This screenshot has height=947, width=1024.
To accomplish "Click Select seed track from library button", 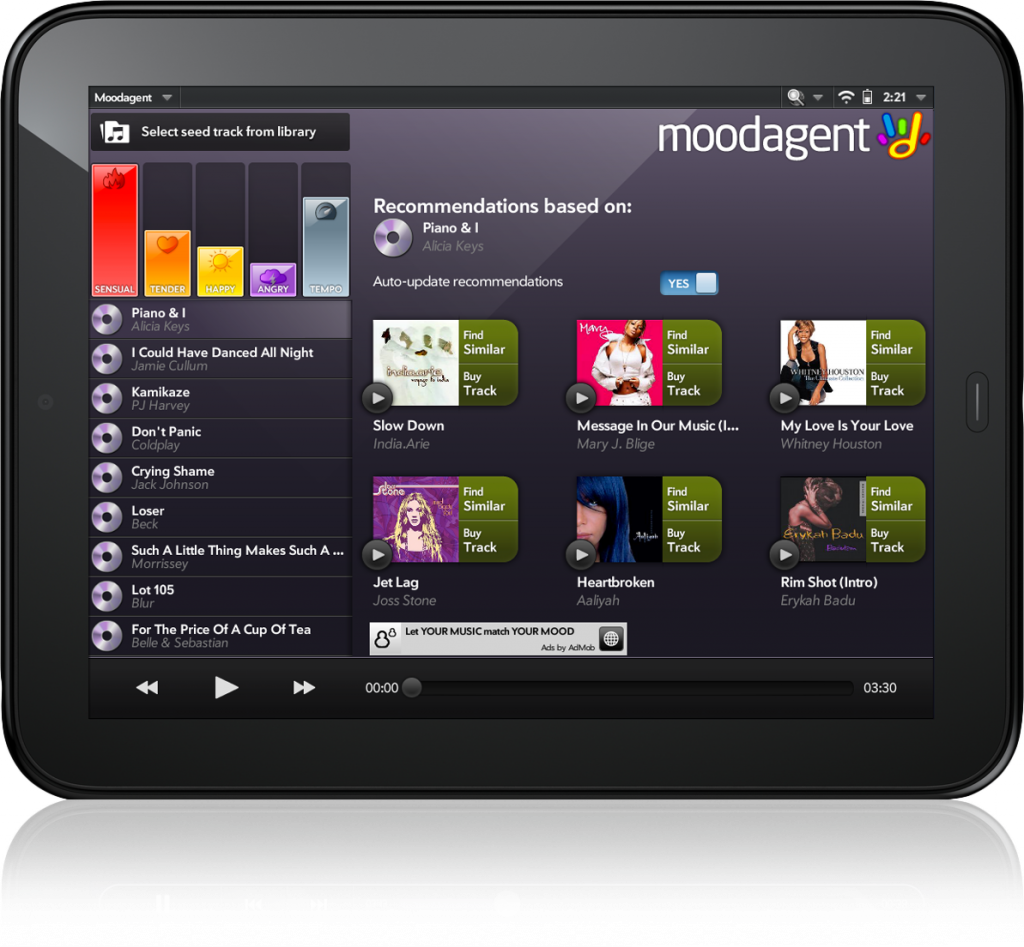I will point(220,132).
